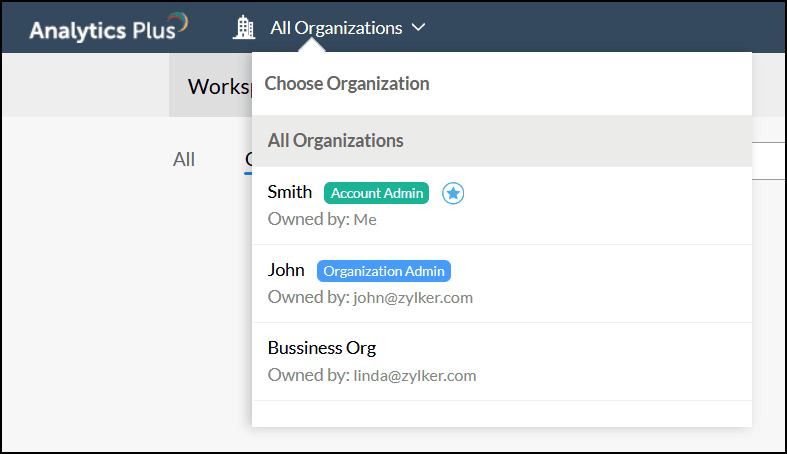Click the empty area below Bussiness Org
This screenshot has width=787, height=454.
pos(500,413)
